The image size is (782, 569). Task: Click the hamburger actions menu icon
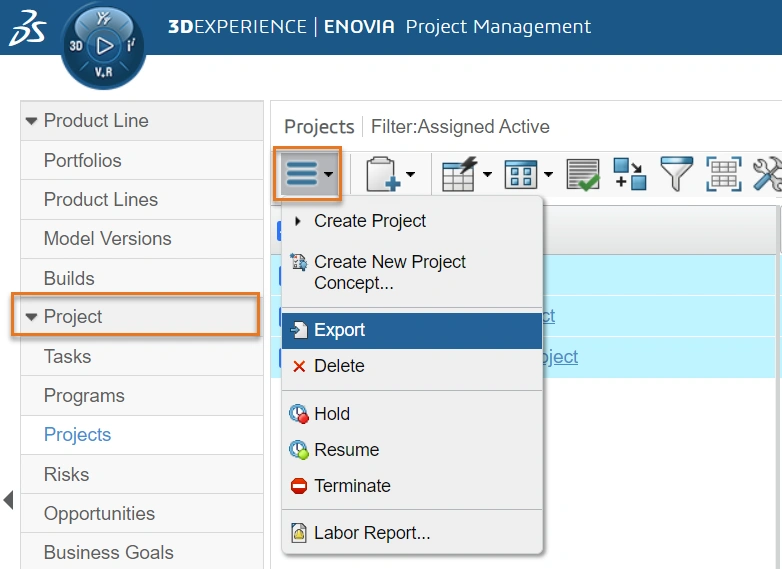click(x=301, y=175)
